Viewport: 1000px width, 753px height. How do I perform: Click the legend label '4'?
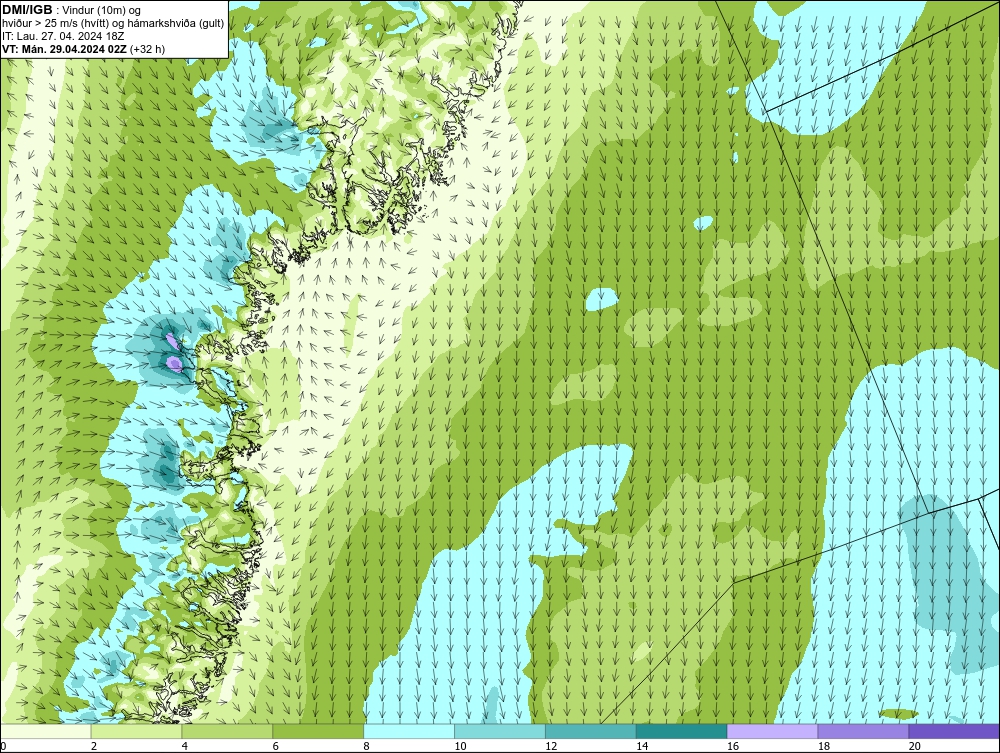(x=185, y=746)
